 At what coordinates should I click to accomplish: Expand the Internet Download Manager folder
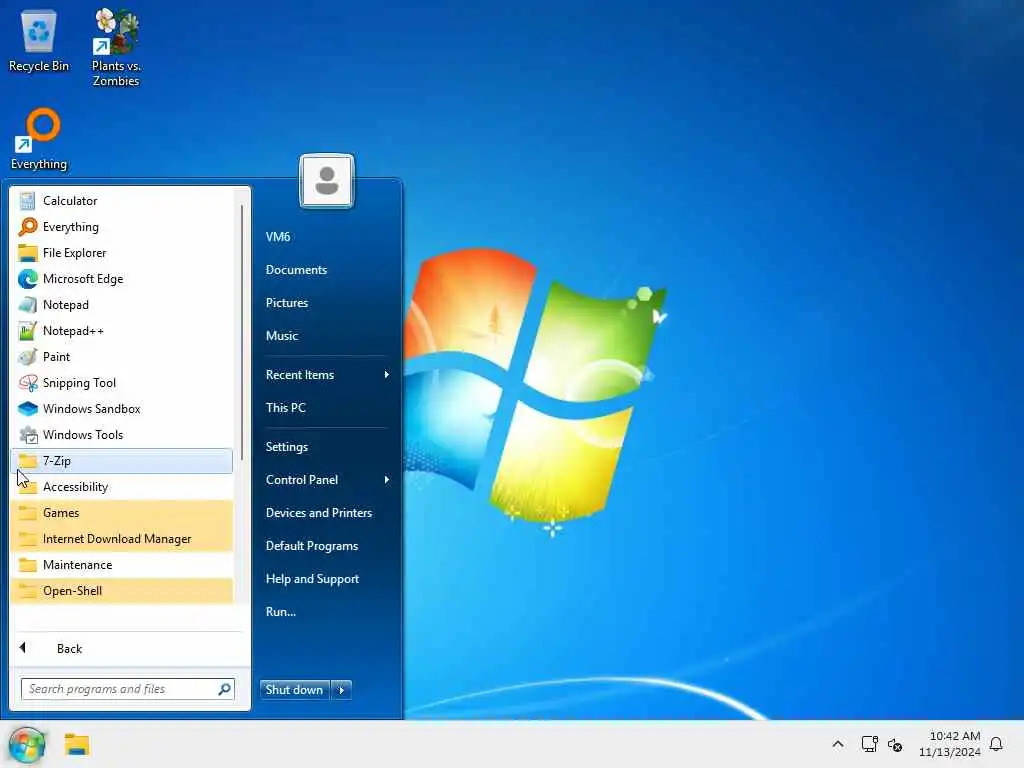coord(121,539)
